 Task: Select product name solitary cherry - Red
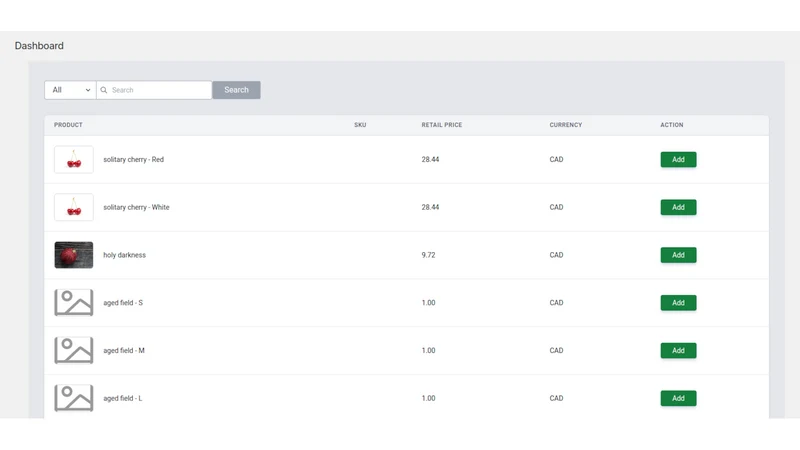pos(134,160)
